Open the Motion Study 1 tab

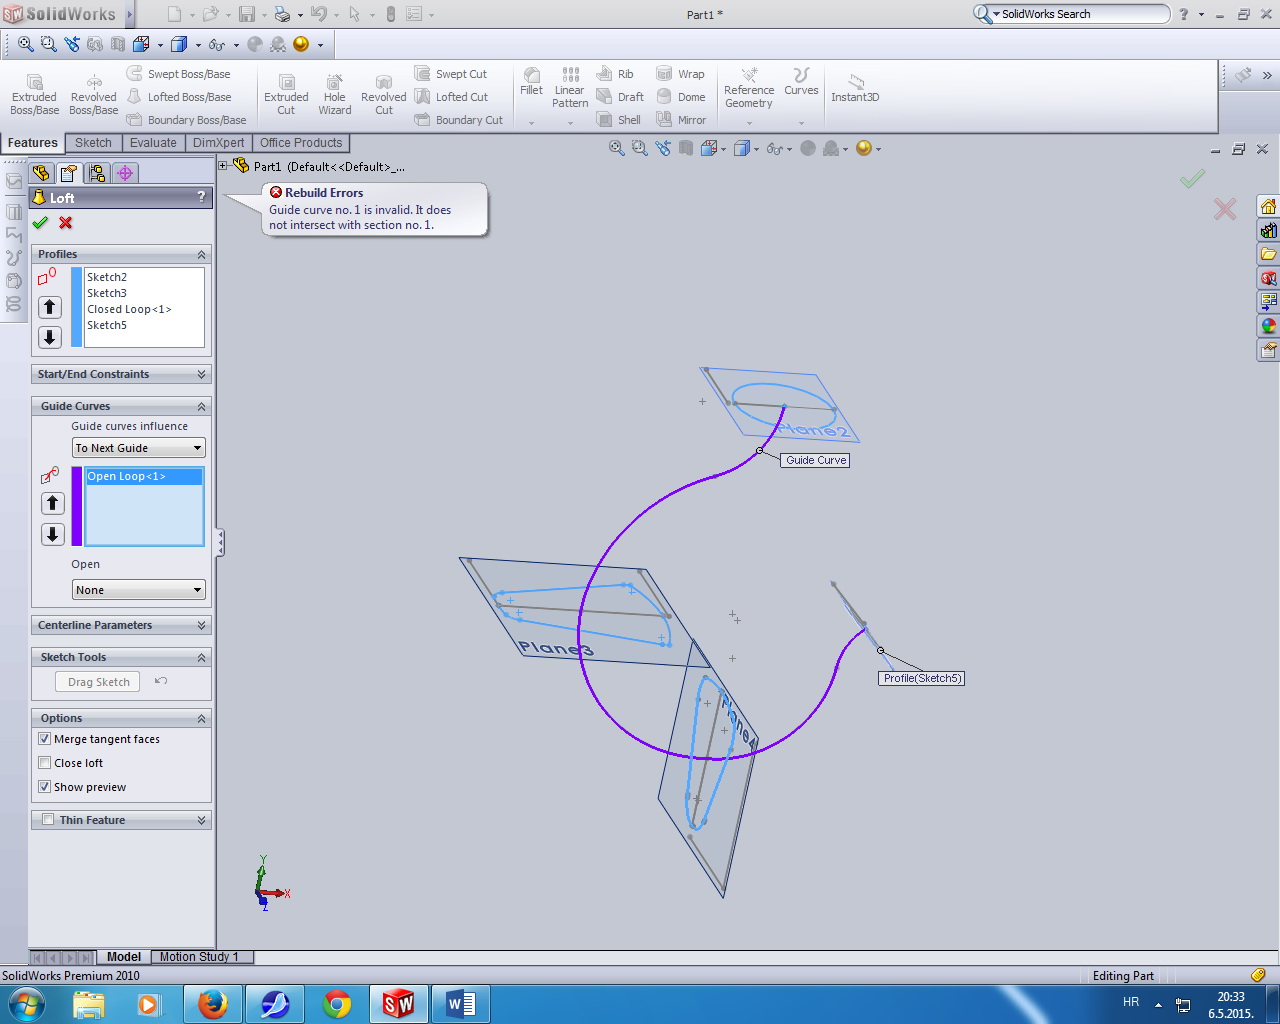point(202,957)
